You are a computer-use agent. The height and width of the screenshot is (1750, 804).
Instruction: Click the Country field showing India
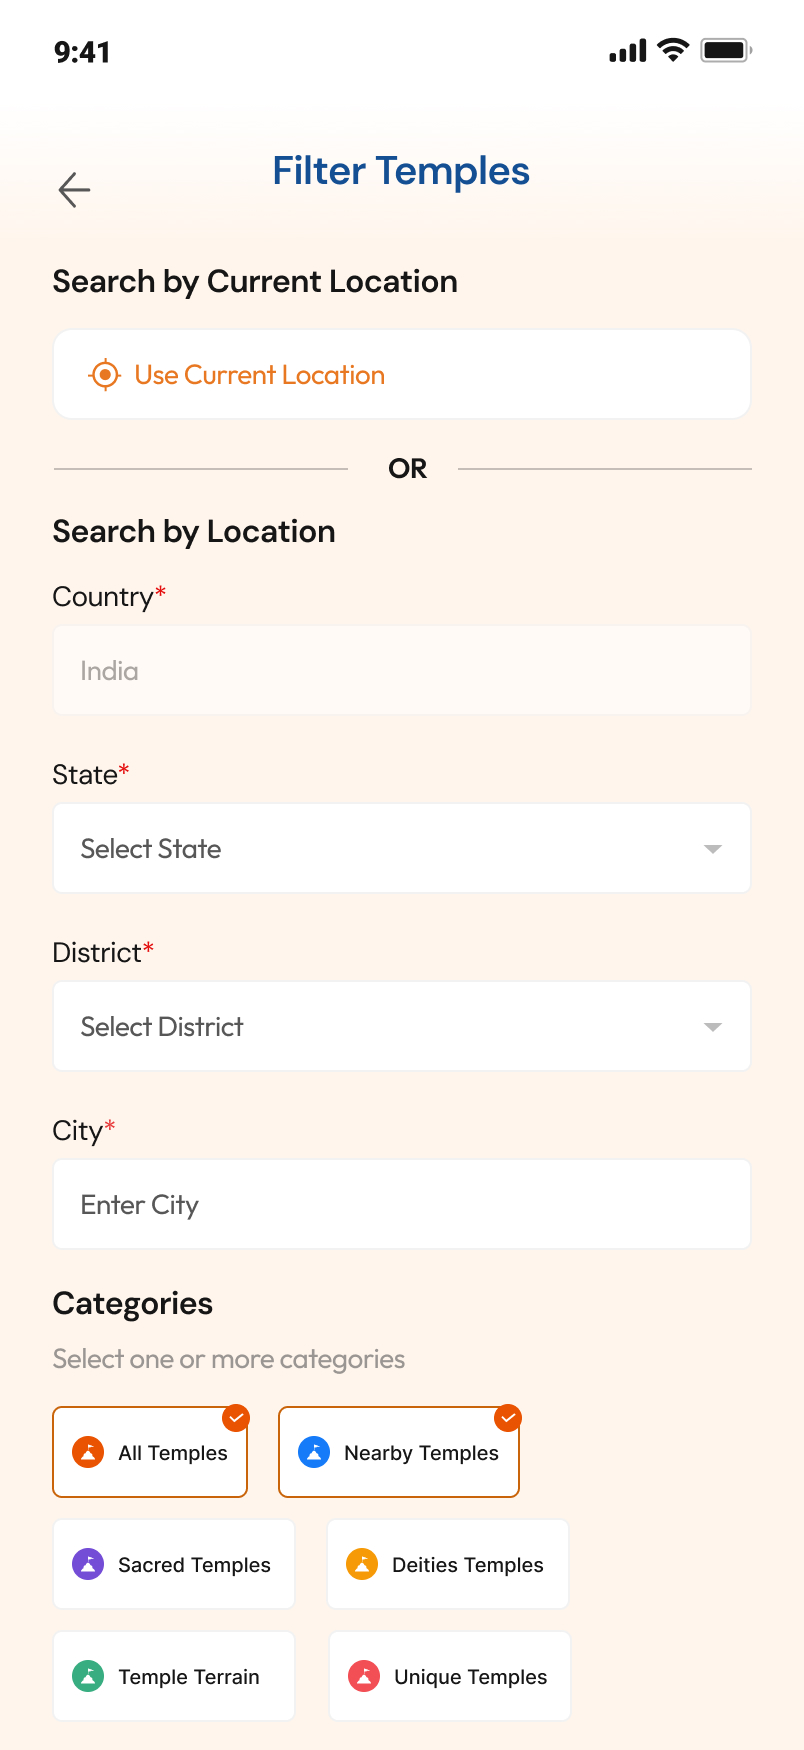402,670
